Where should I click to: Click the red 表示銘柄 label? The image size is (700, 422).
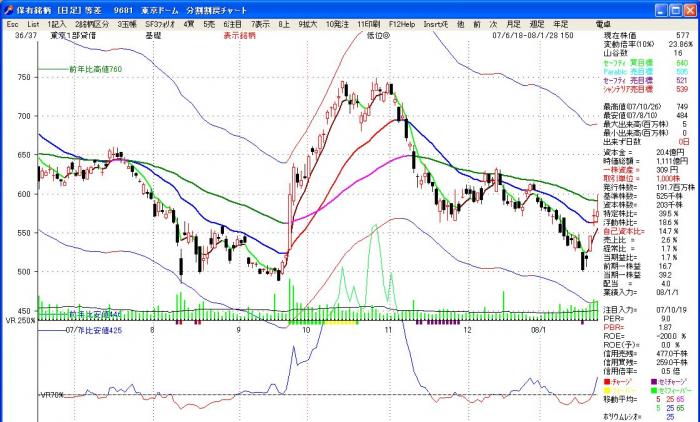click(x=237, y=33)
